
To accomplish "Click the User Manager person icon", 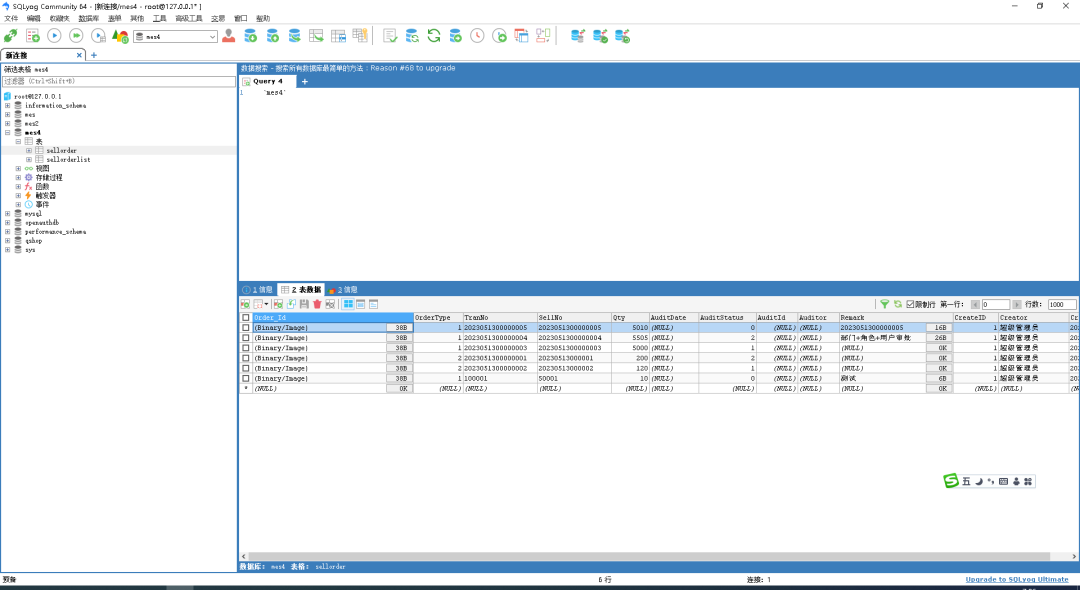I will (229, 36).
